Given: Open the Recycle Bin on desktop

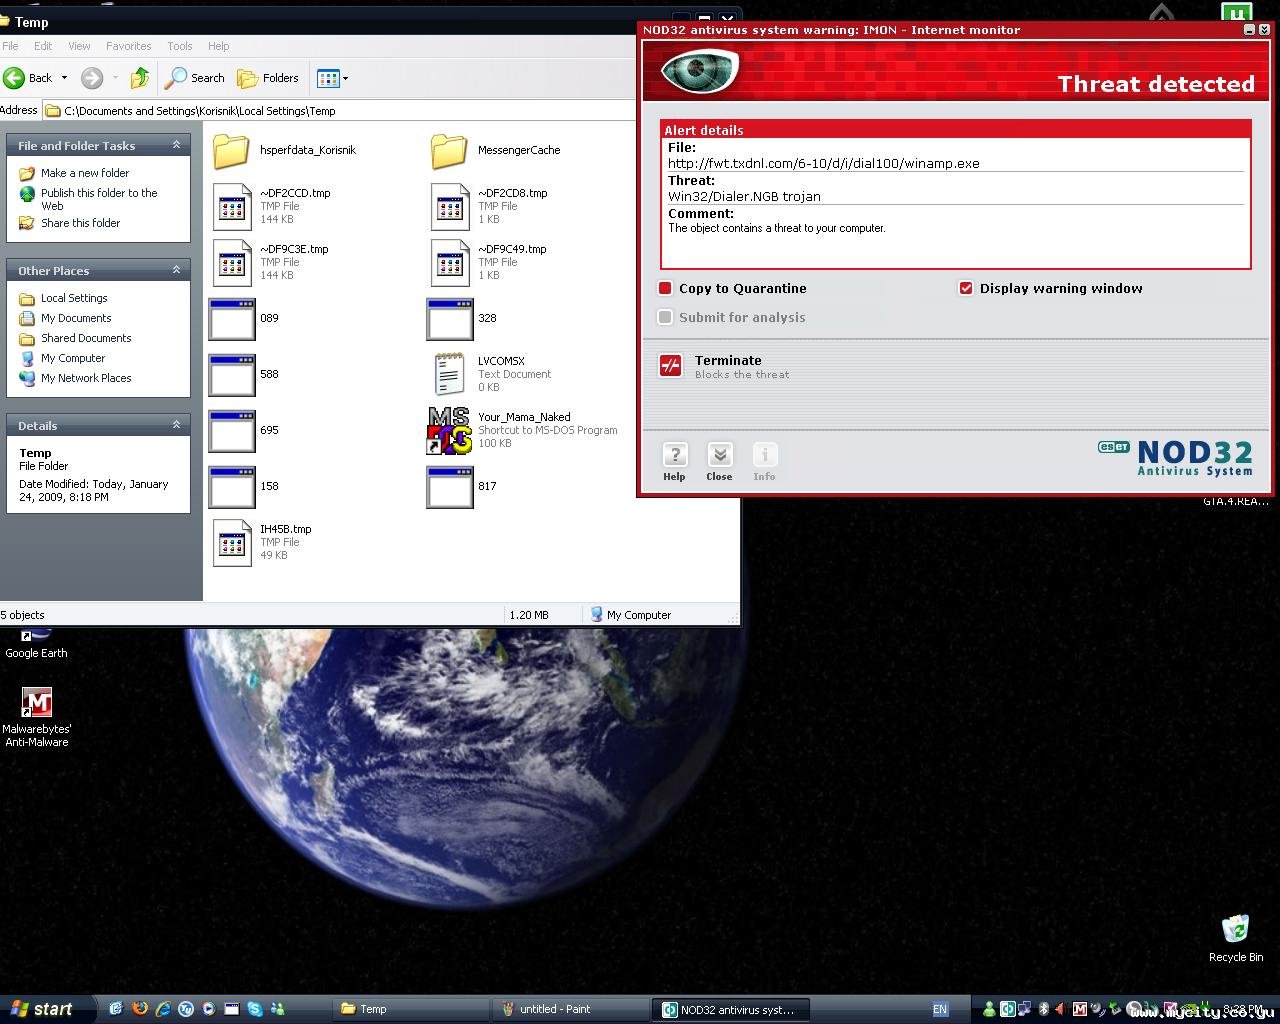Looking at the screenshot, I should [x=1235, y=930].
